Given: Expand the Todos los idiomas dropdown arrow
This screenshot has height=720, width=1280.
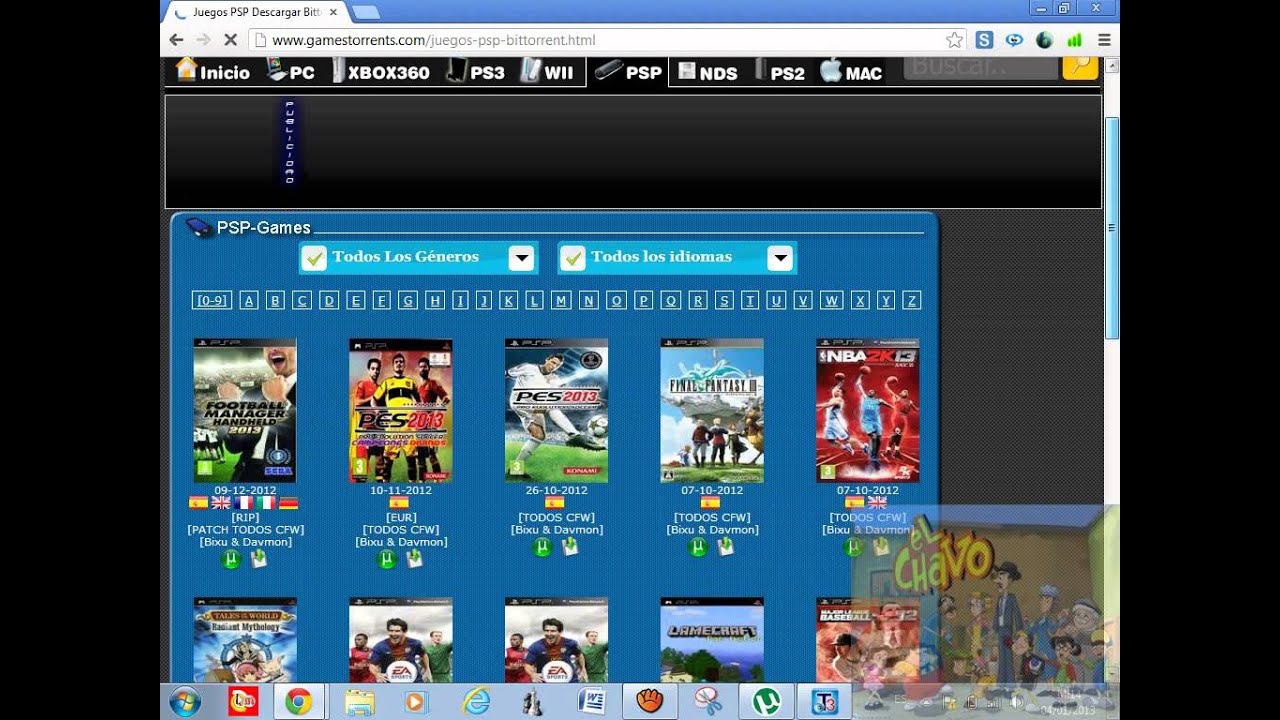Looking at the screenshot, I should [x=780, y=258].
